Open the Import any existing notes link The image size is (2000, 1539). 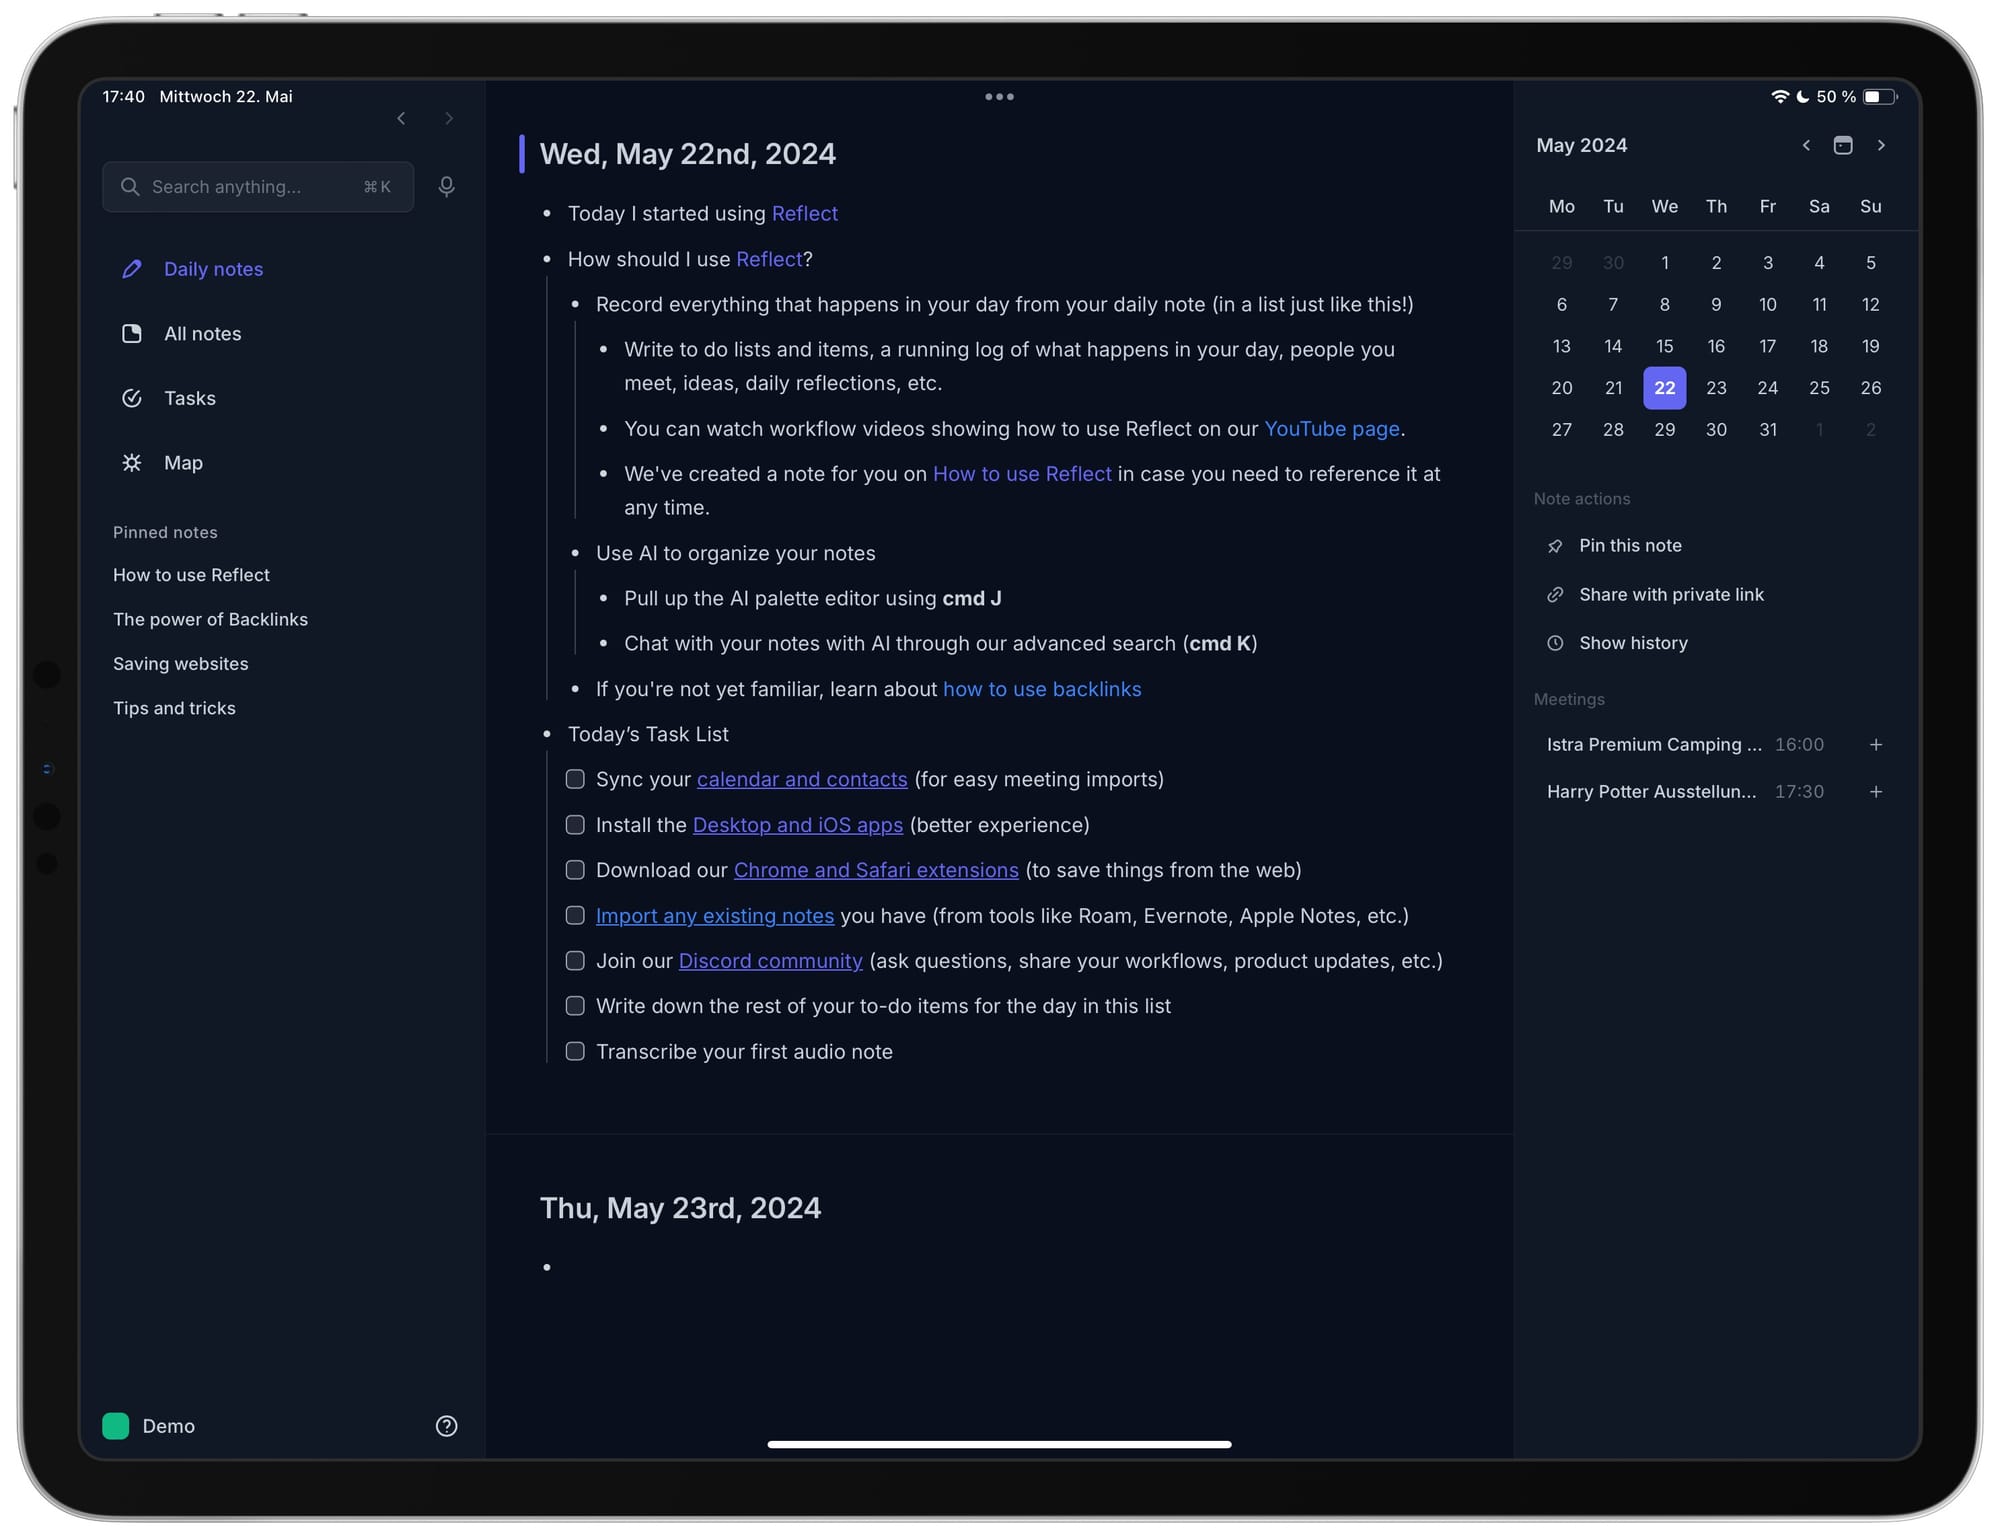point(715,915)
